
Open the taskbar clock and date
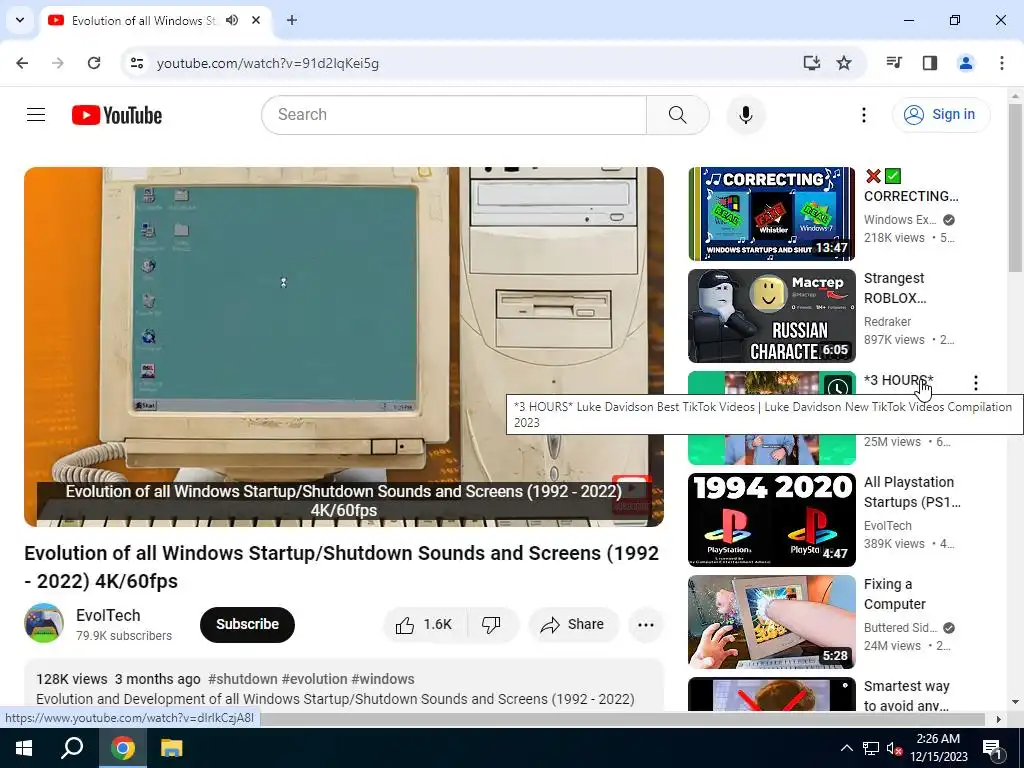tap(938, 748)
